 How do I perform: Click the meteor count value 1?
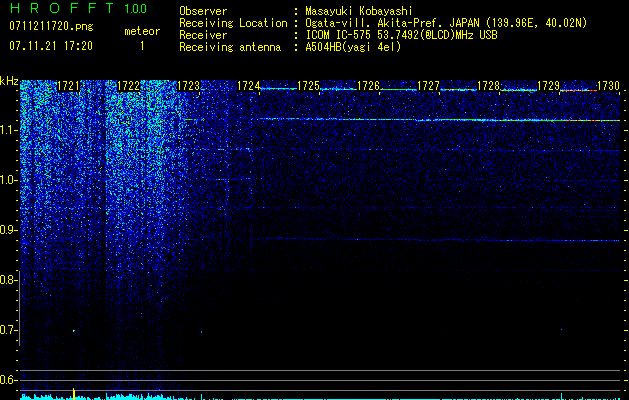[x=142, y=46]
